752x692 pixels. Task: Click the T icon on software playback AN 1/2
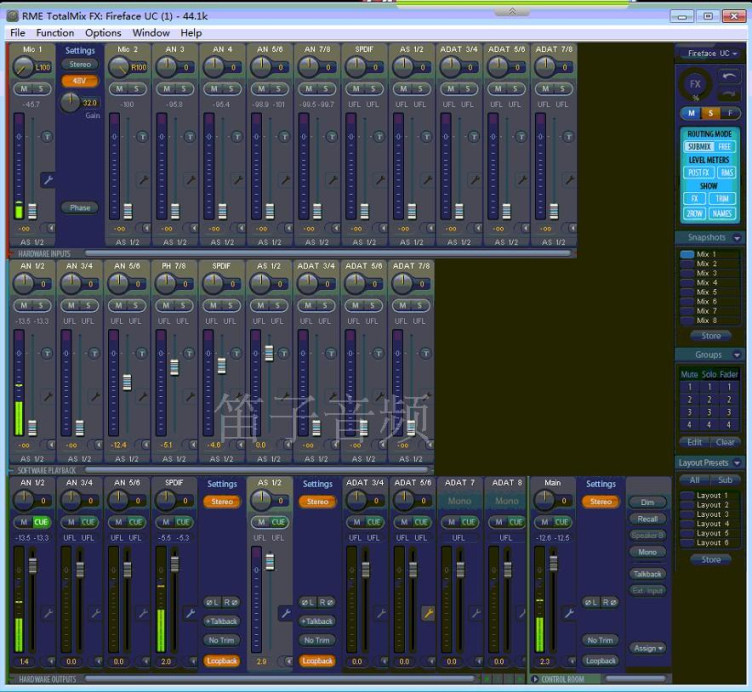pos(47,353)
